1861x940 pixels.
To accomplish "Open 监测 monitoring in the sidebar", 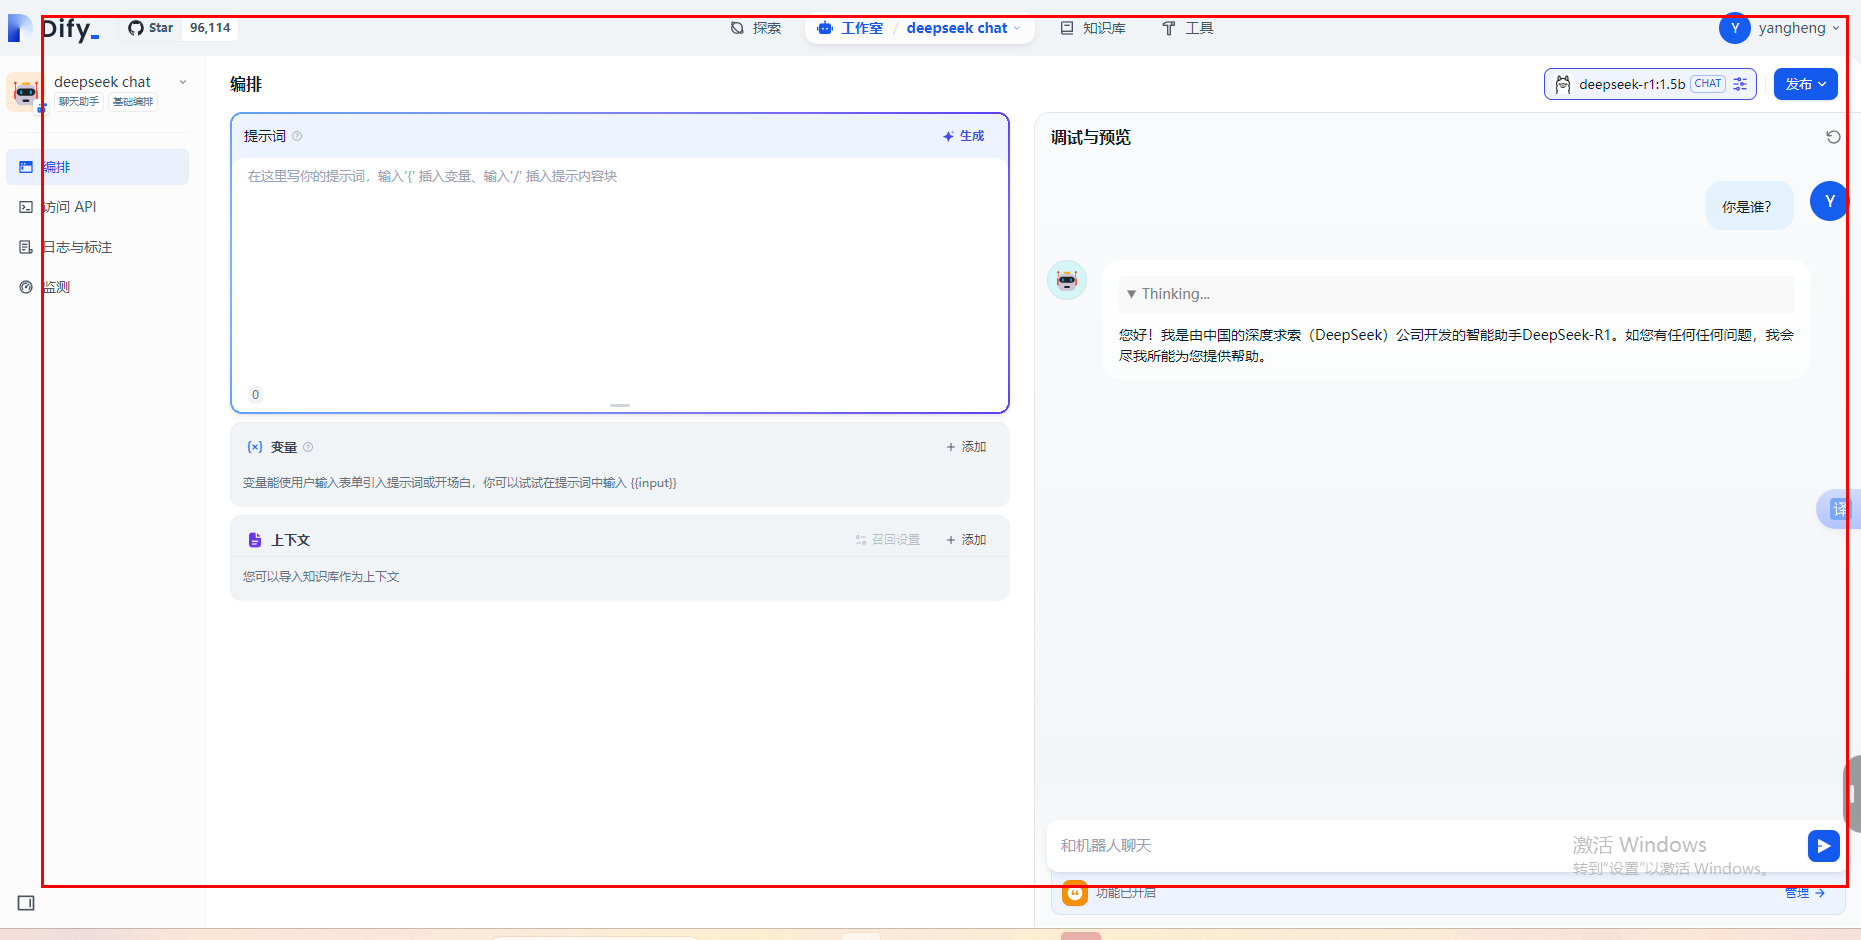I will (98, 287).
